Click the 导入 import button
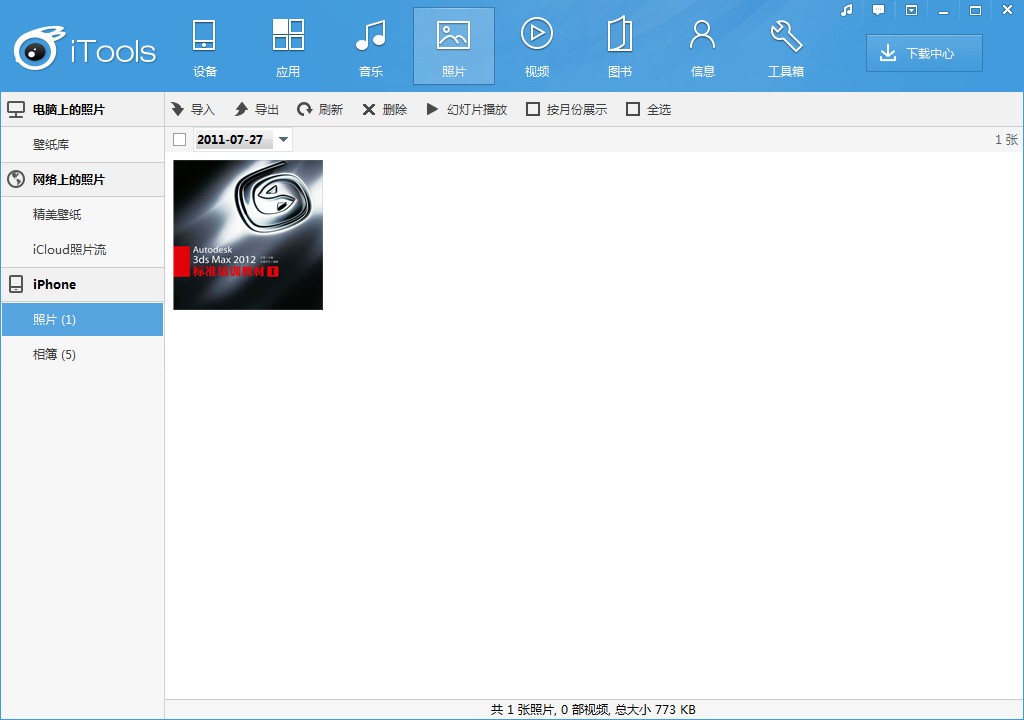This screenshot has width=1024, height=720. coord(193,109)
